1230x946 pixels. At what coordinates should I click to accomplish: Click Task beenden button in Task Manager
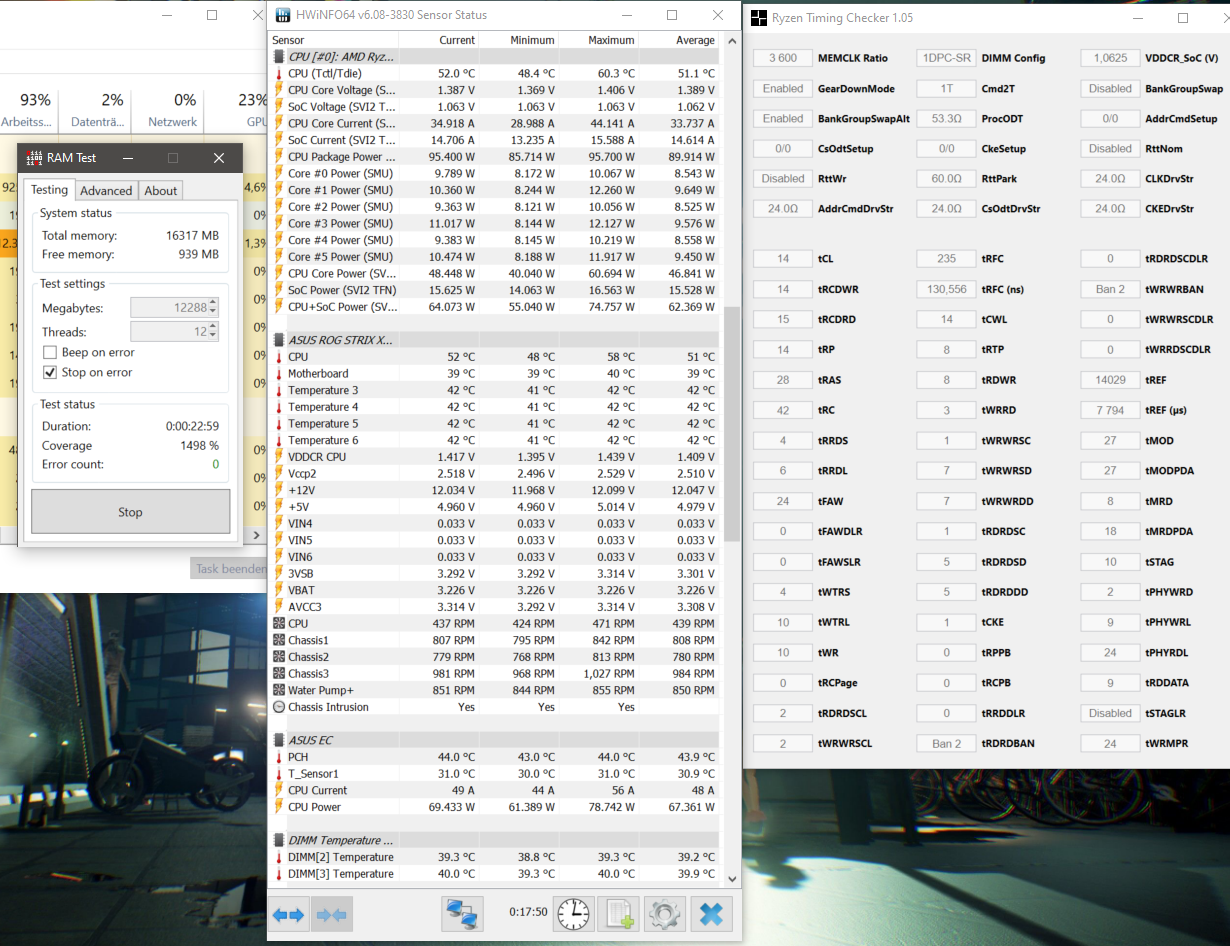229,568
